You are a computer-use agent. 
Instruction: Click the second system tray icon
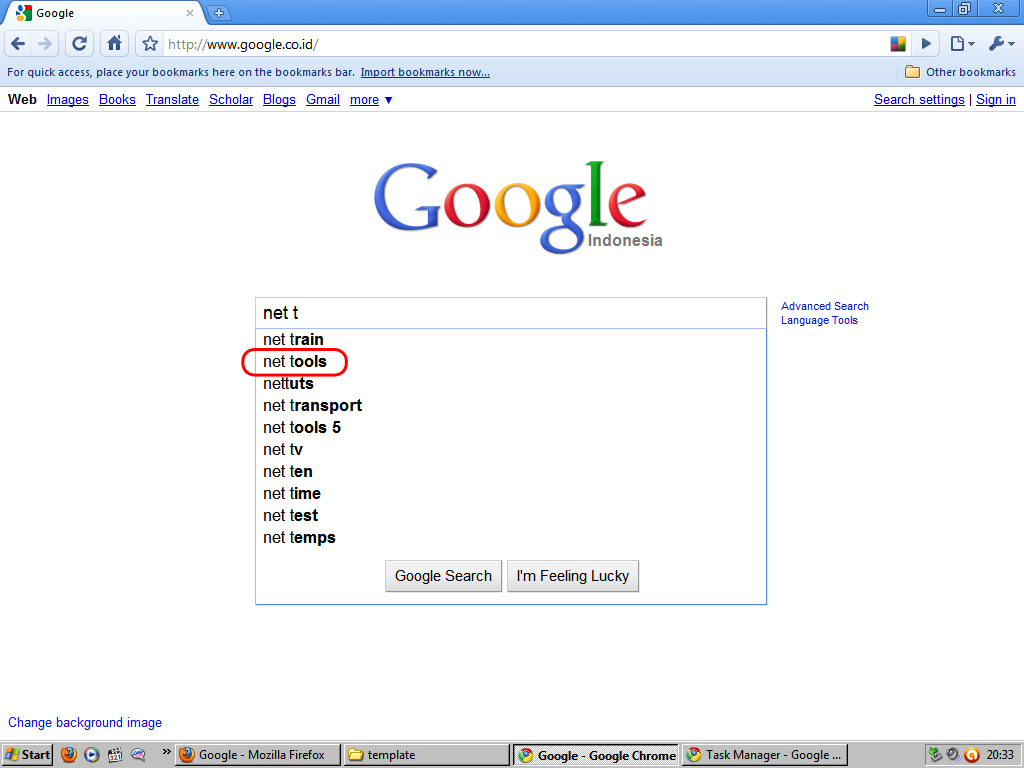(x=953, y=755)
